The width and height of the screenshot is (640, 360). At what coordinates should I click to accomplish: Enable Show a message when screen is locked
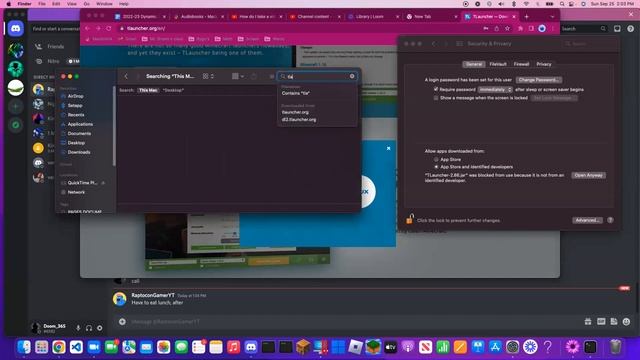[x=436, y=98]
